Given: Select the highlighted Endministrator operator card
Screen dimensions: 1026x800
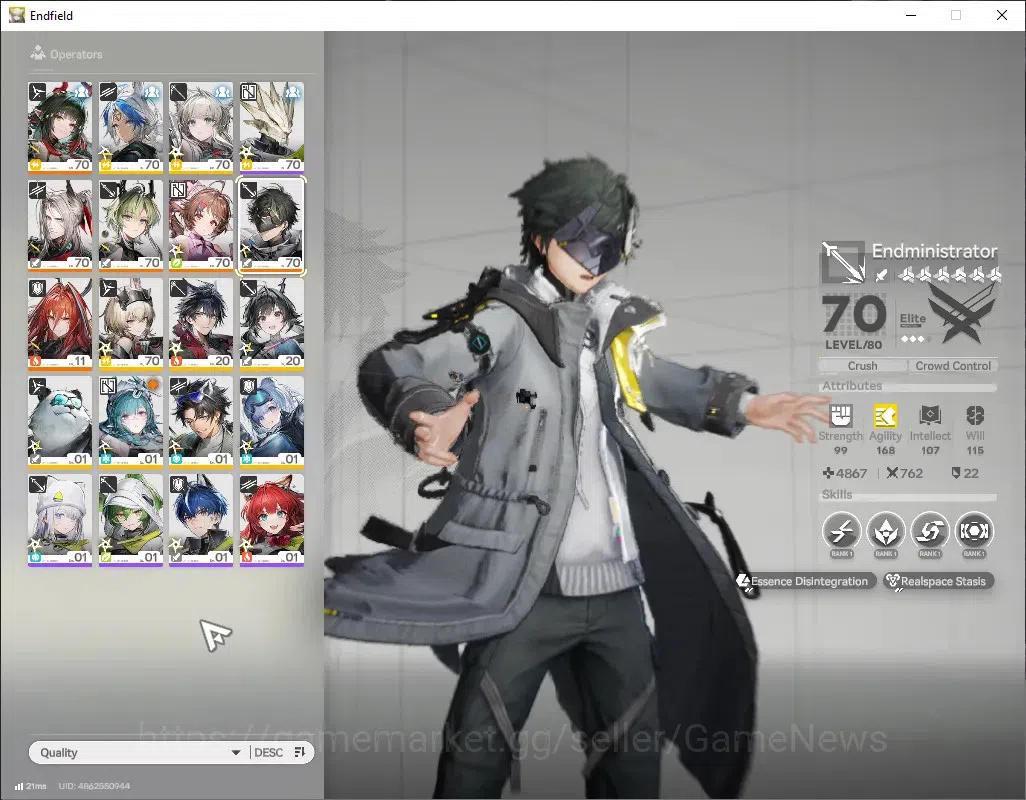Looking at the screenshot, I should (x=272, y=226).
